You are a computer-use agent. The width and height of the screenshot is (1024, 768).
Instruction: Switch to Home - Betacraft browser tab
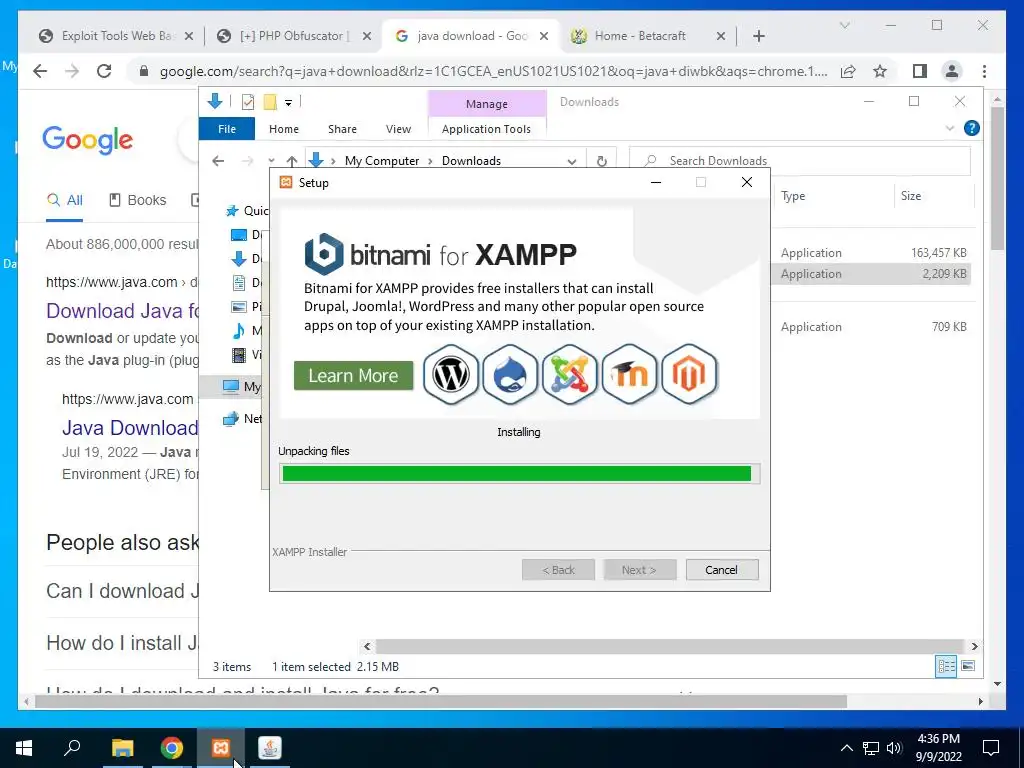coord(648,36)
